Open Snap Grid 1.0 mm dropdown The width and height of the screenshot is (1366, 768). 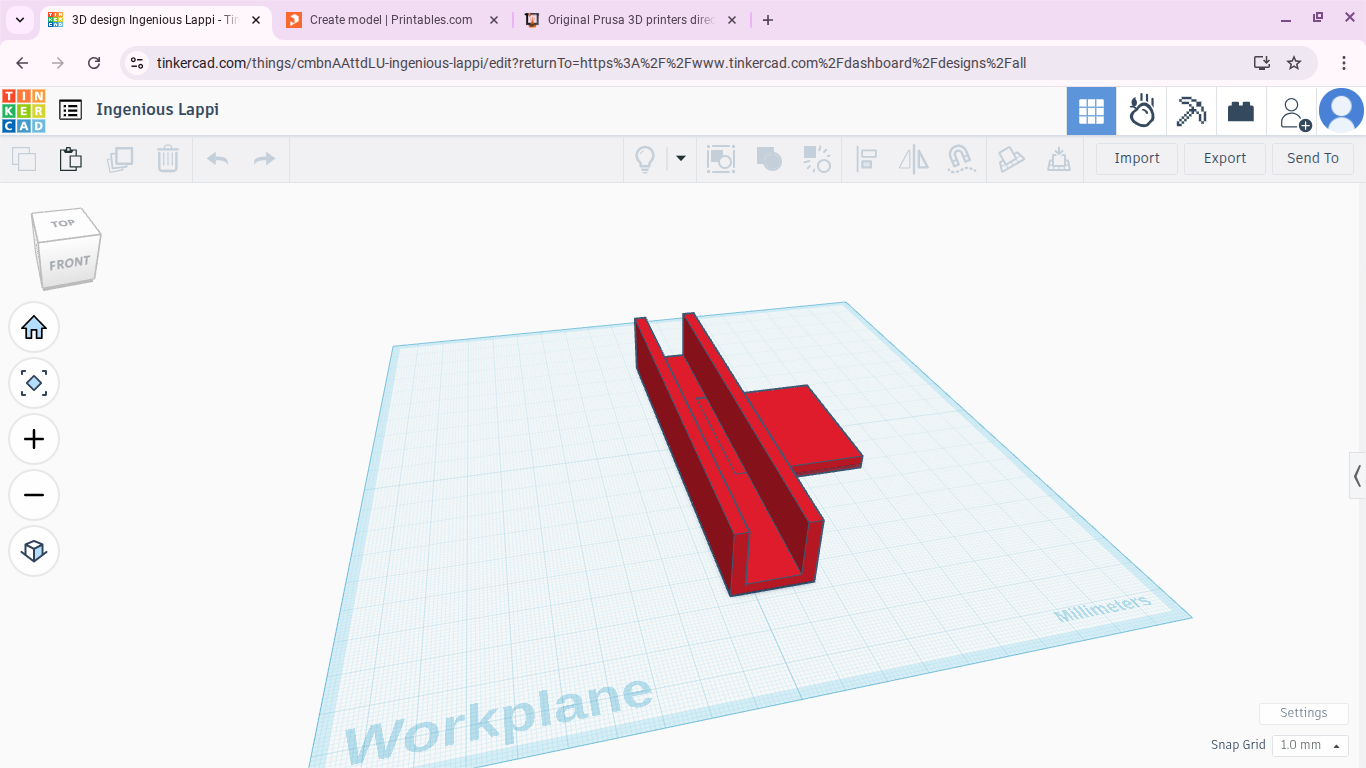(x=1310, y=745)
